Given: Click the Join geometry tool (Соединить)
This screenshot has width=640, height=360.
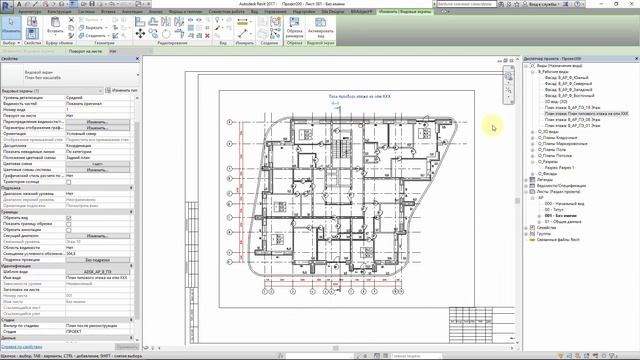Looking at the screenshot, I should (93, 36).
